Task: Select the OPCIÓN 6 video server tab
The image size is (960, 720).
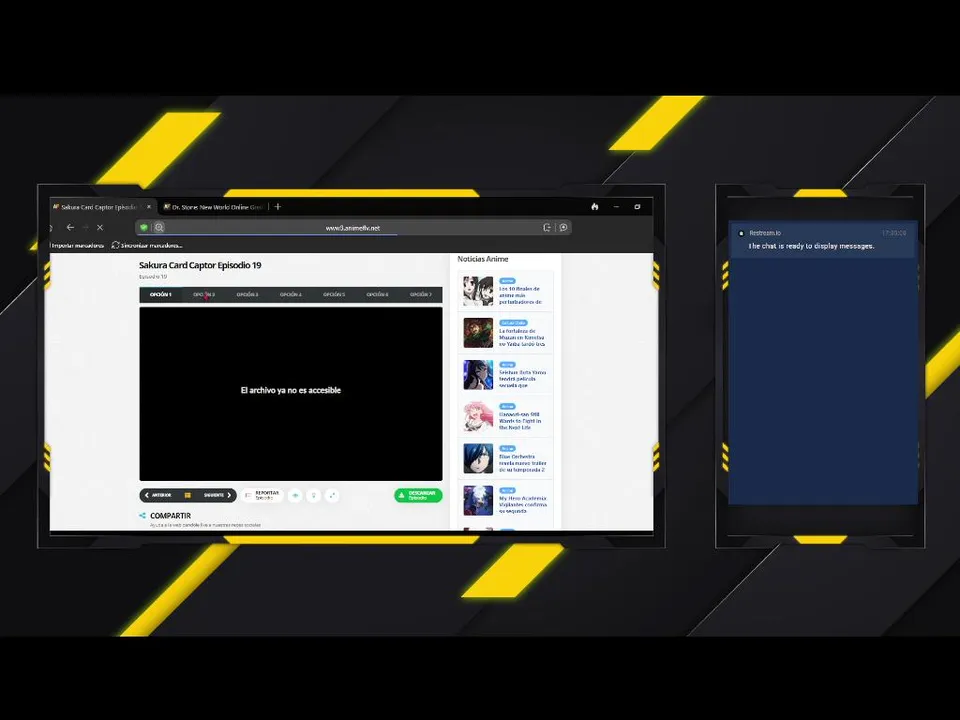Action: (378, 294)
